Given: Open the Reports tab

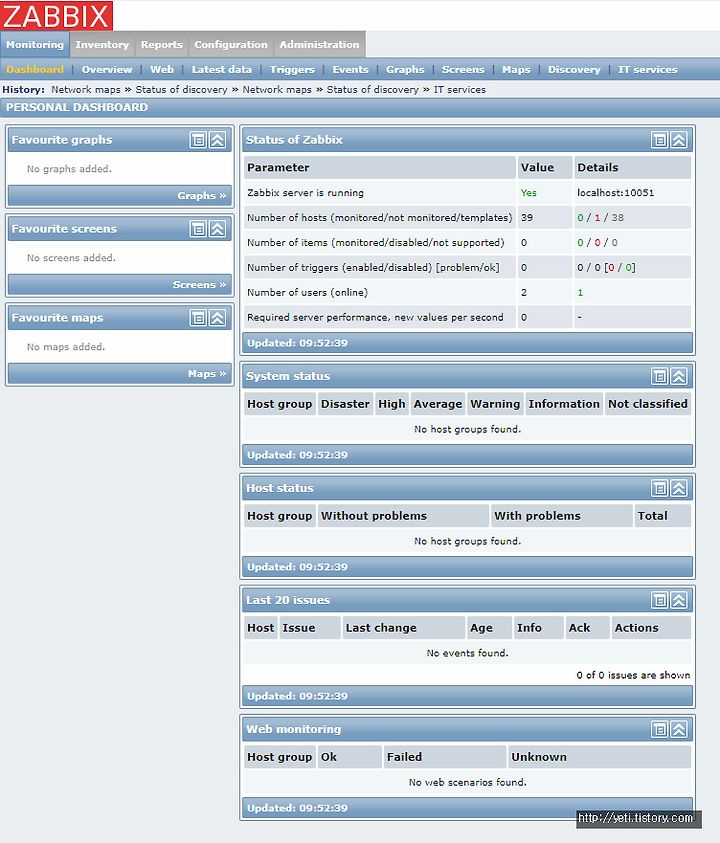Looking at the screenshot, I should point(162,45).
